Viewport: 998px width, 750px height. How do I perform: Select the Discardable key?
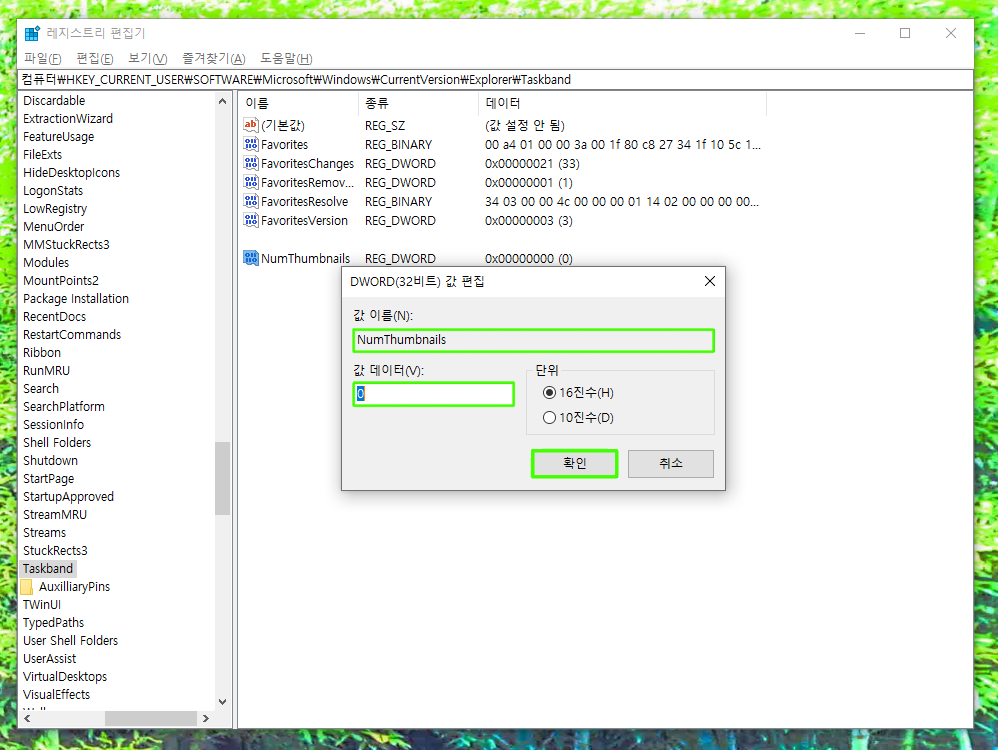pyautogui.click(x=54, y=101)
